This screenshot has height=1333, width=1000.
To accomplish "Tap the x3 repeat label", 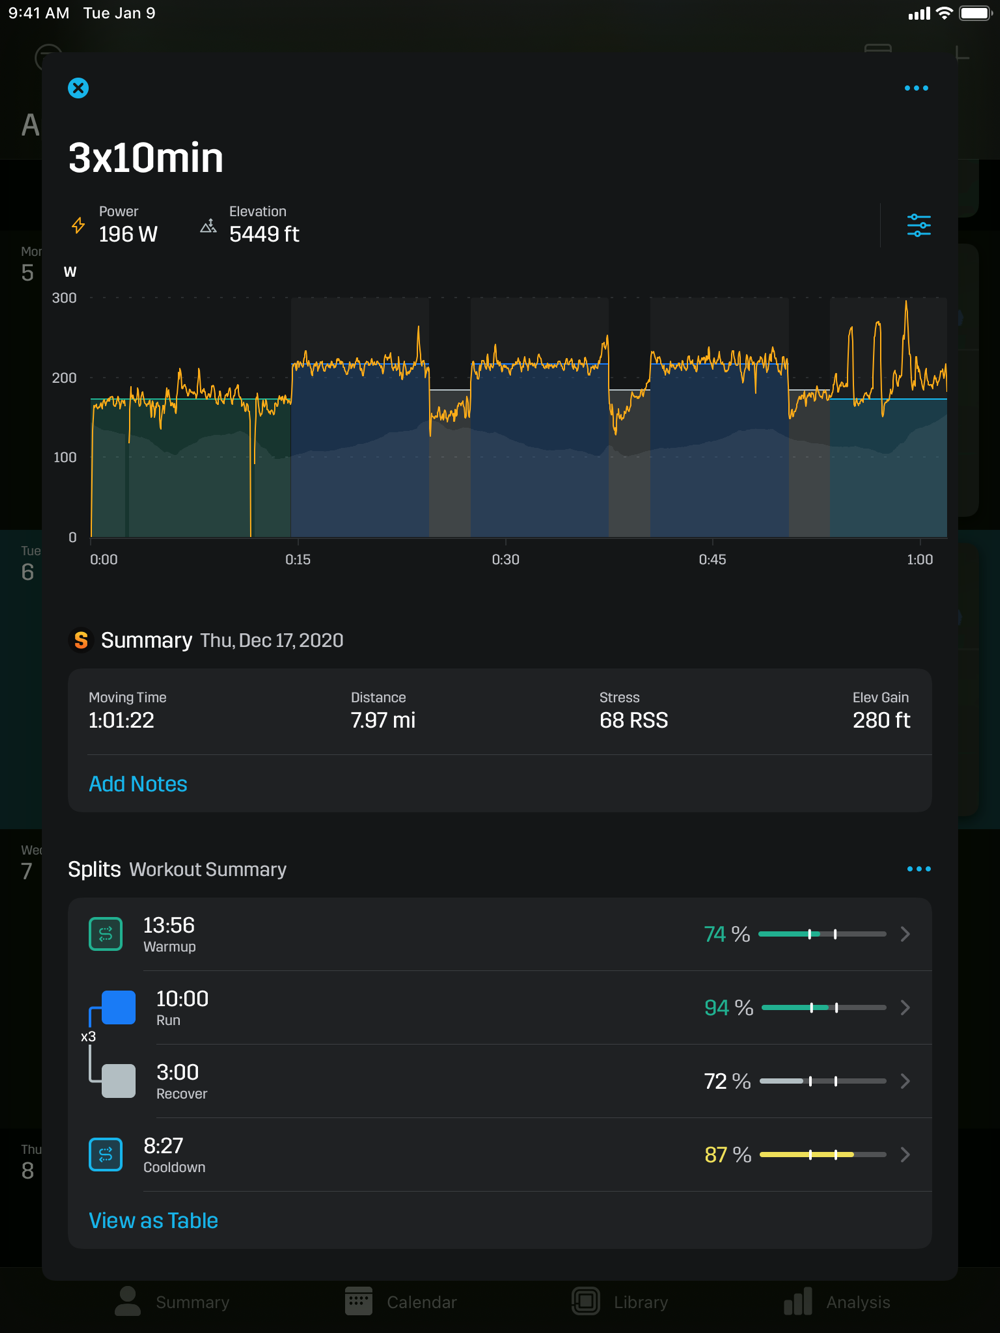I will [x=88, y=1037].
